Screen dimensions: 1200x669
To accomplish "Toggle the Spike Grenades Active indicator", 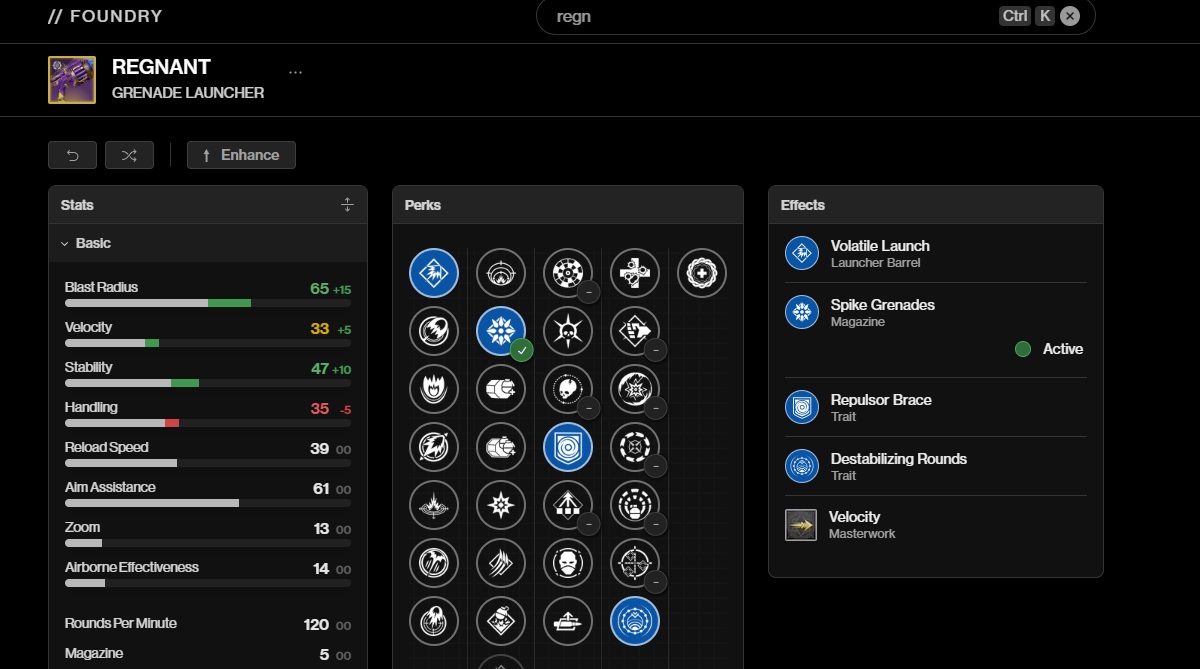I will pyautogui.click(x=1023, y=349).
